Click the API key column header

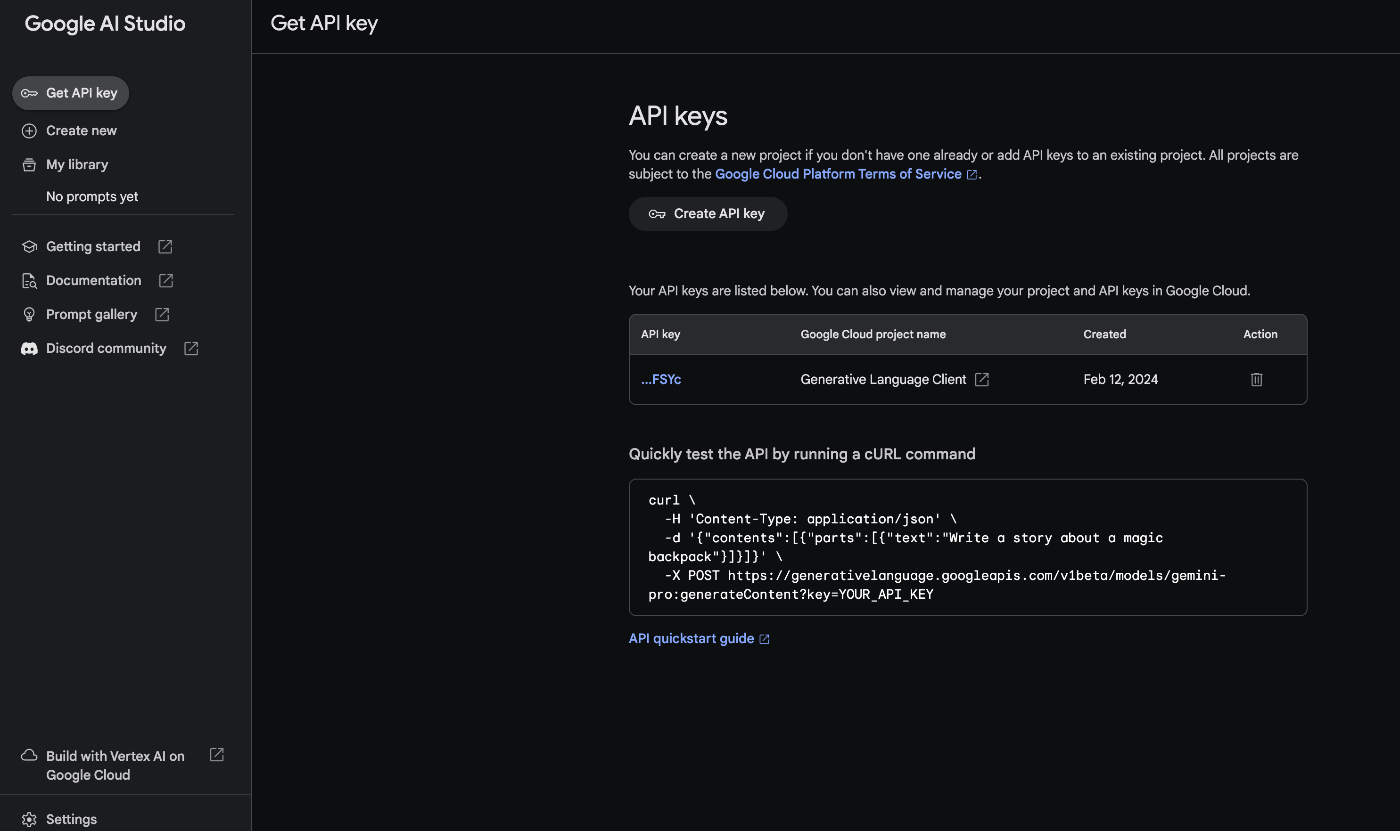661,335
